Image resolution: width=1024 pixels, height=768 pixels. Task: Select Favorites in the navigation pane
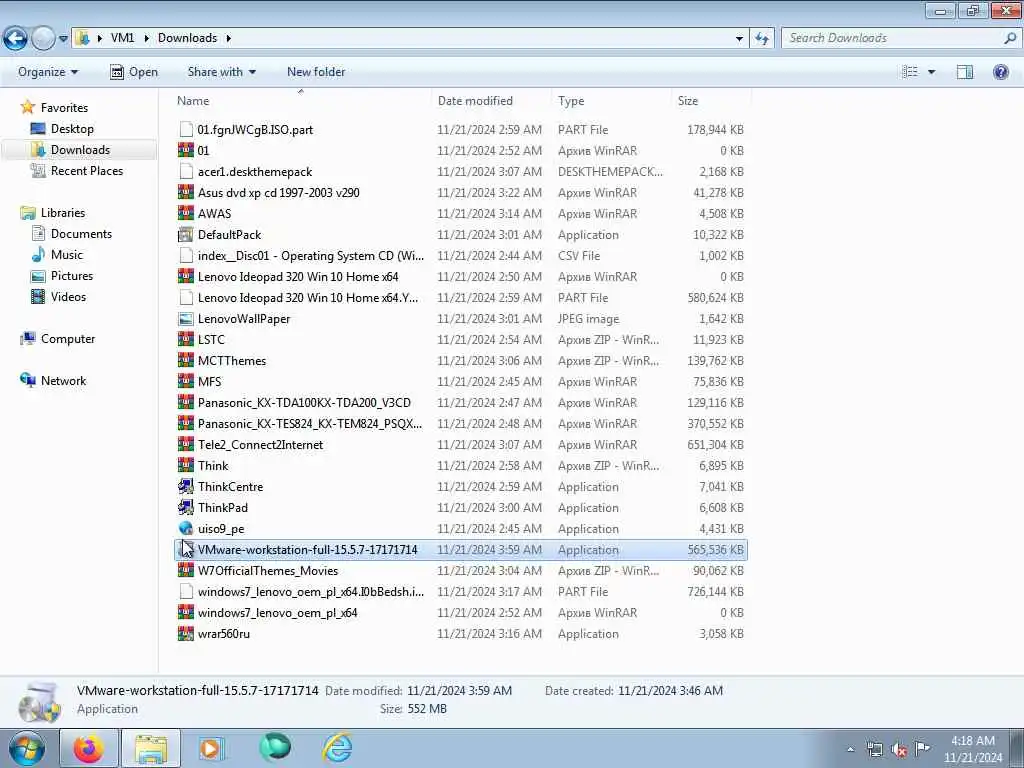click(64, 108)
